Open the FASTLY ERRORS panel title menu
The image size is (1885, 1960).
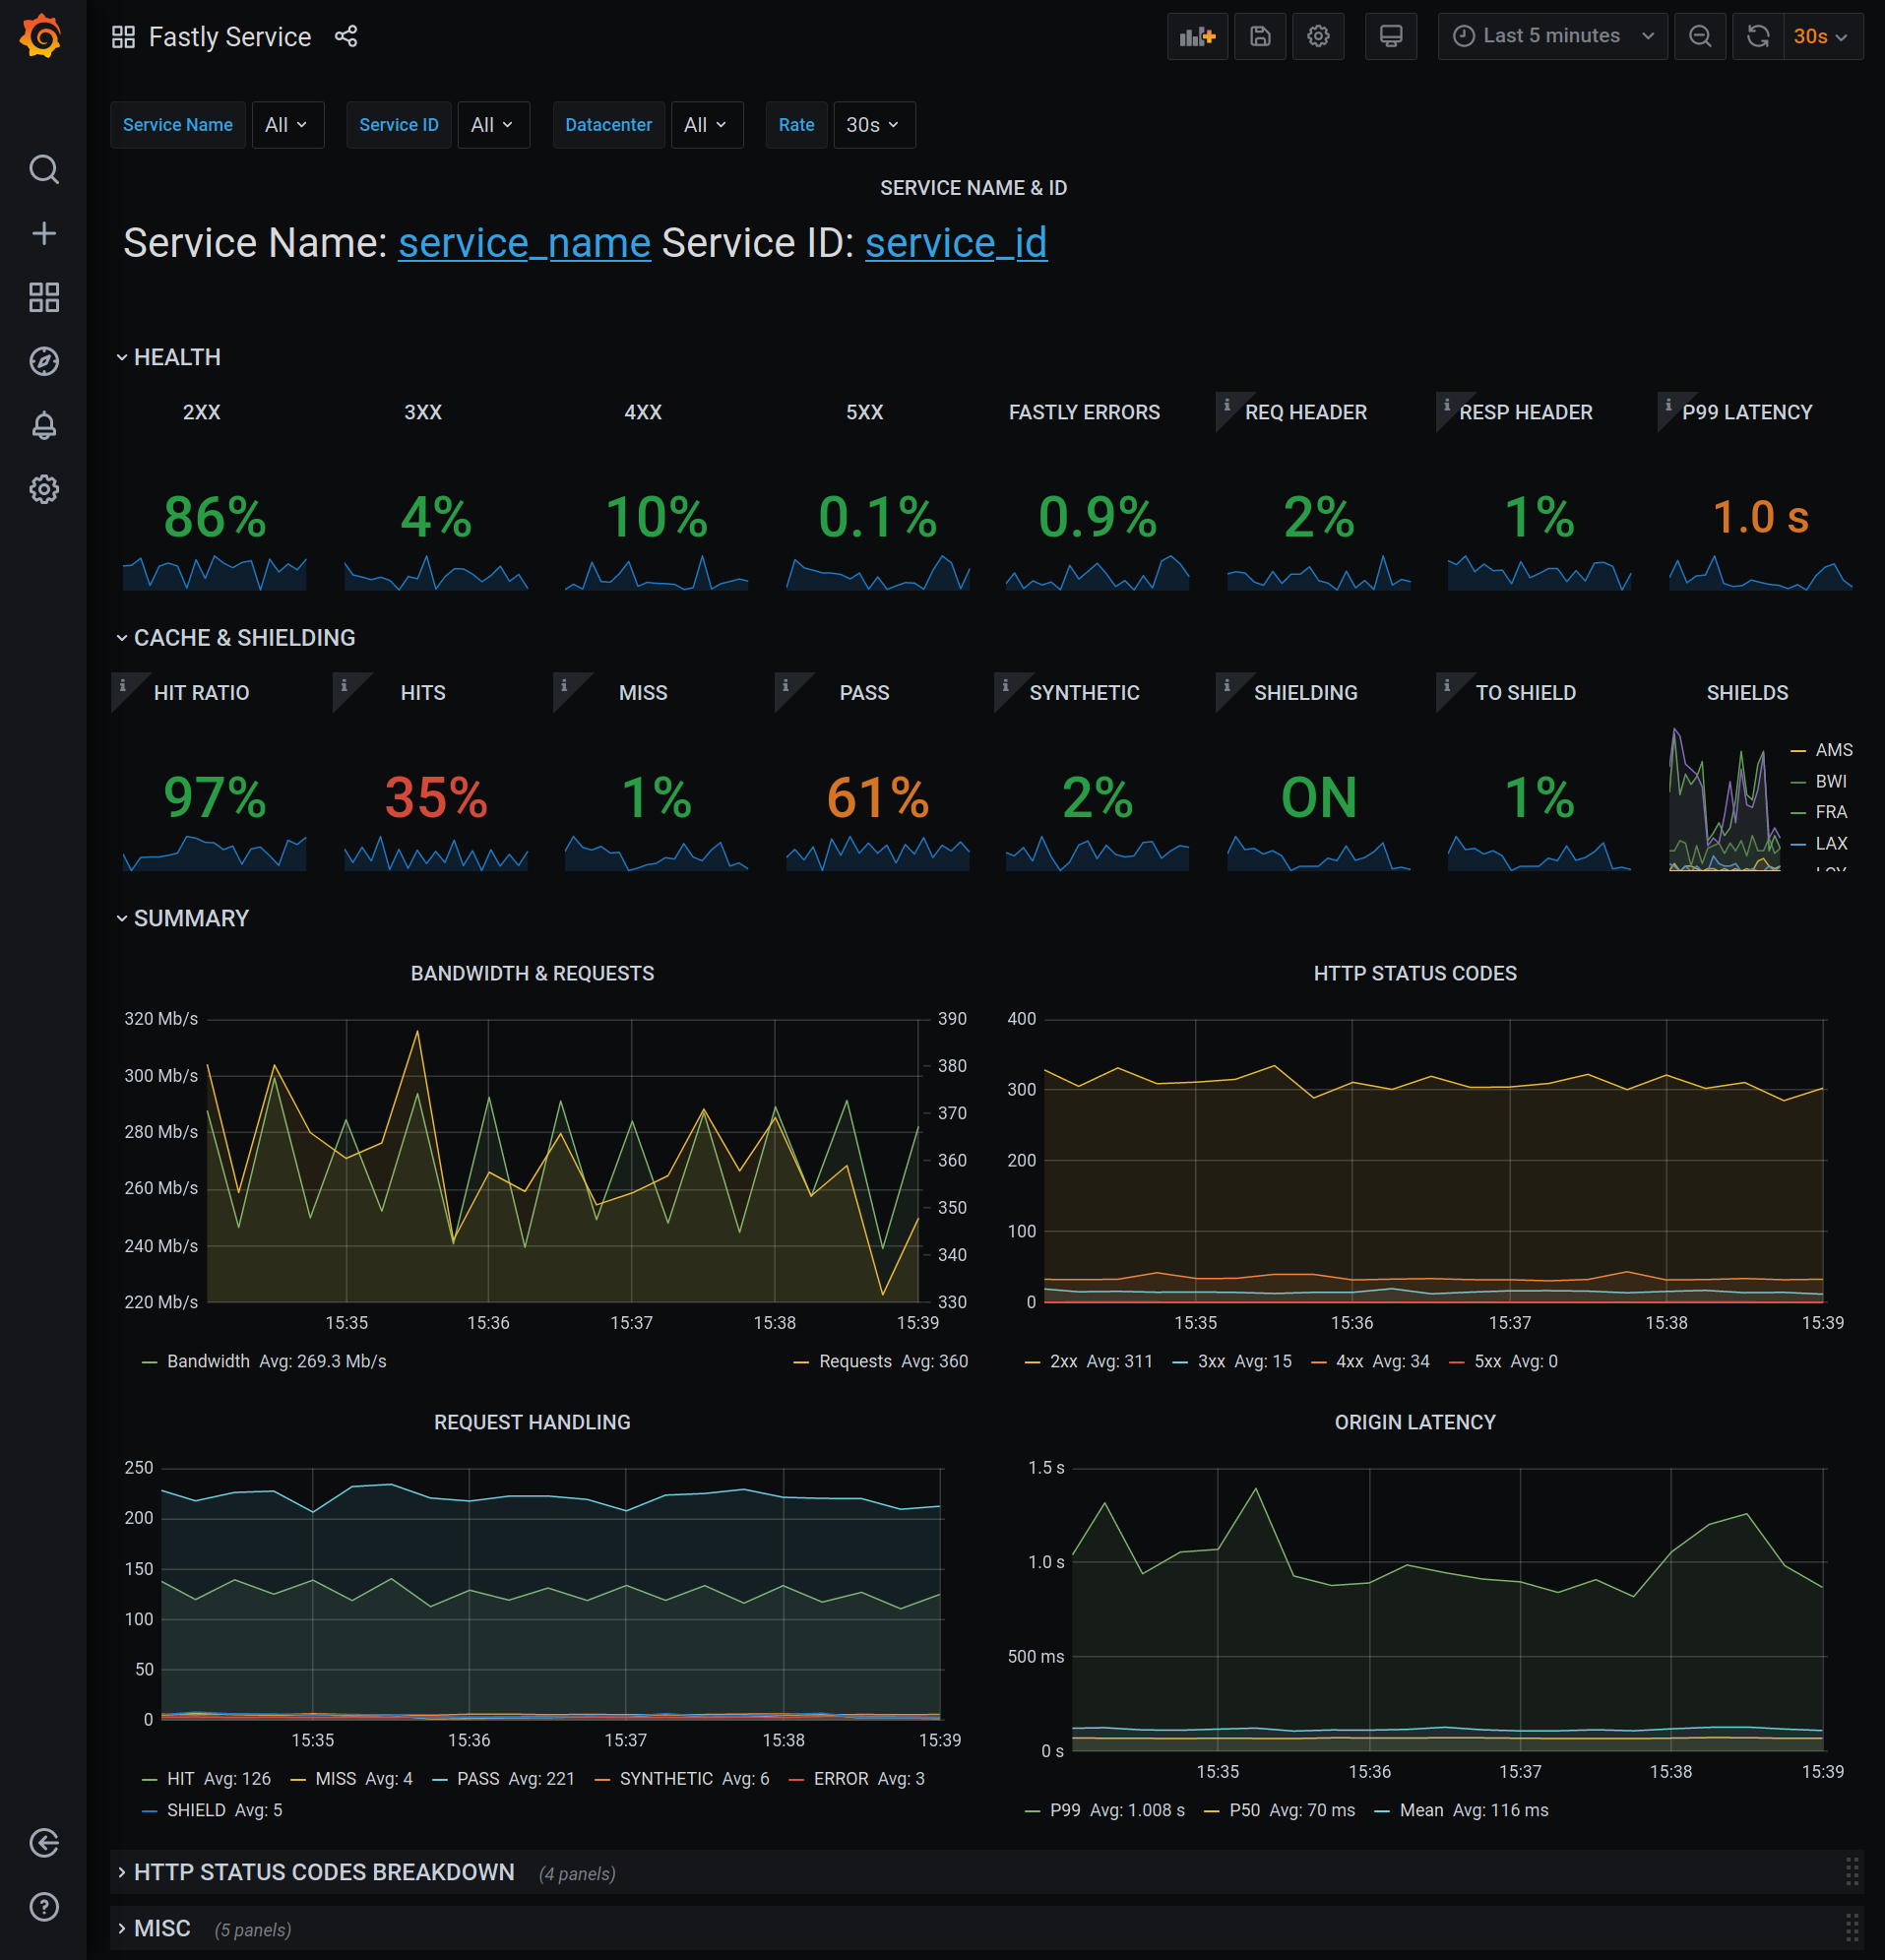point(1084,412)
